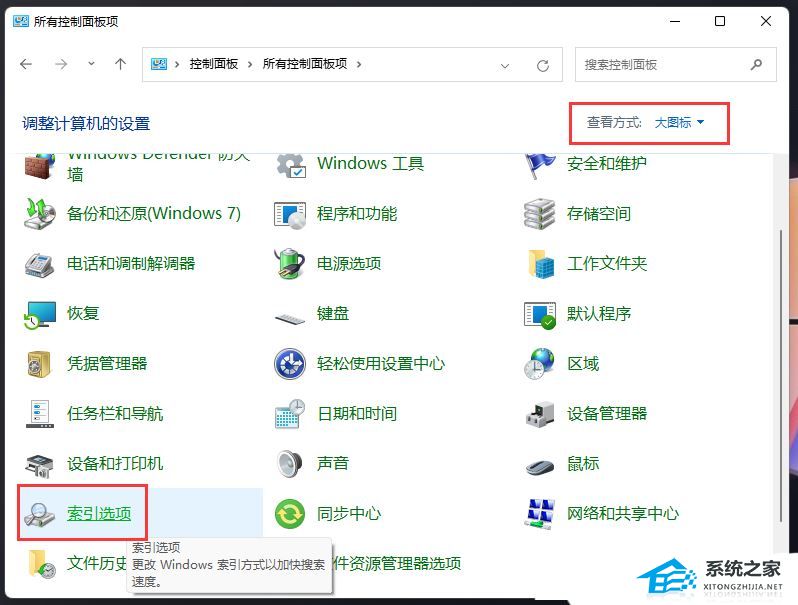
Task: Open the 大图标 view mode dropdown
Action: point(679,123)
